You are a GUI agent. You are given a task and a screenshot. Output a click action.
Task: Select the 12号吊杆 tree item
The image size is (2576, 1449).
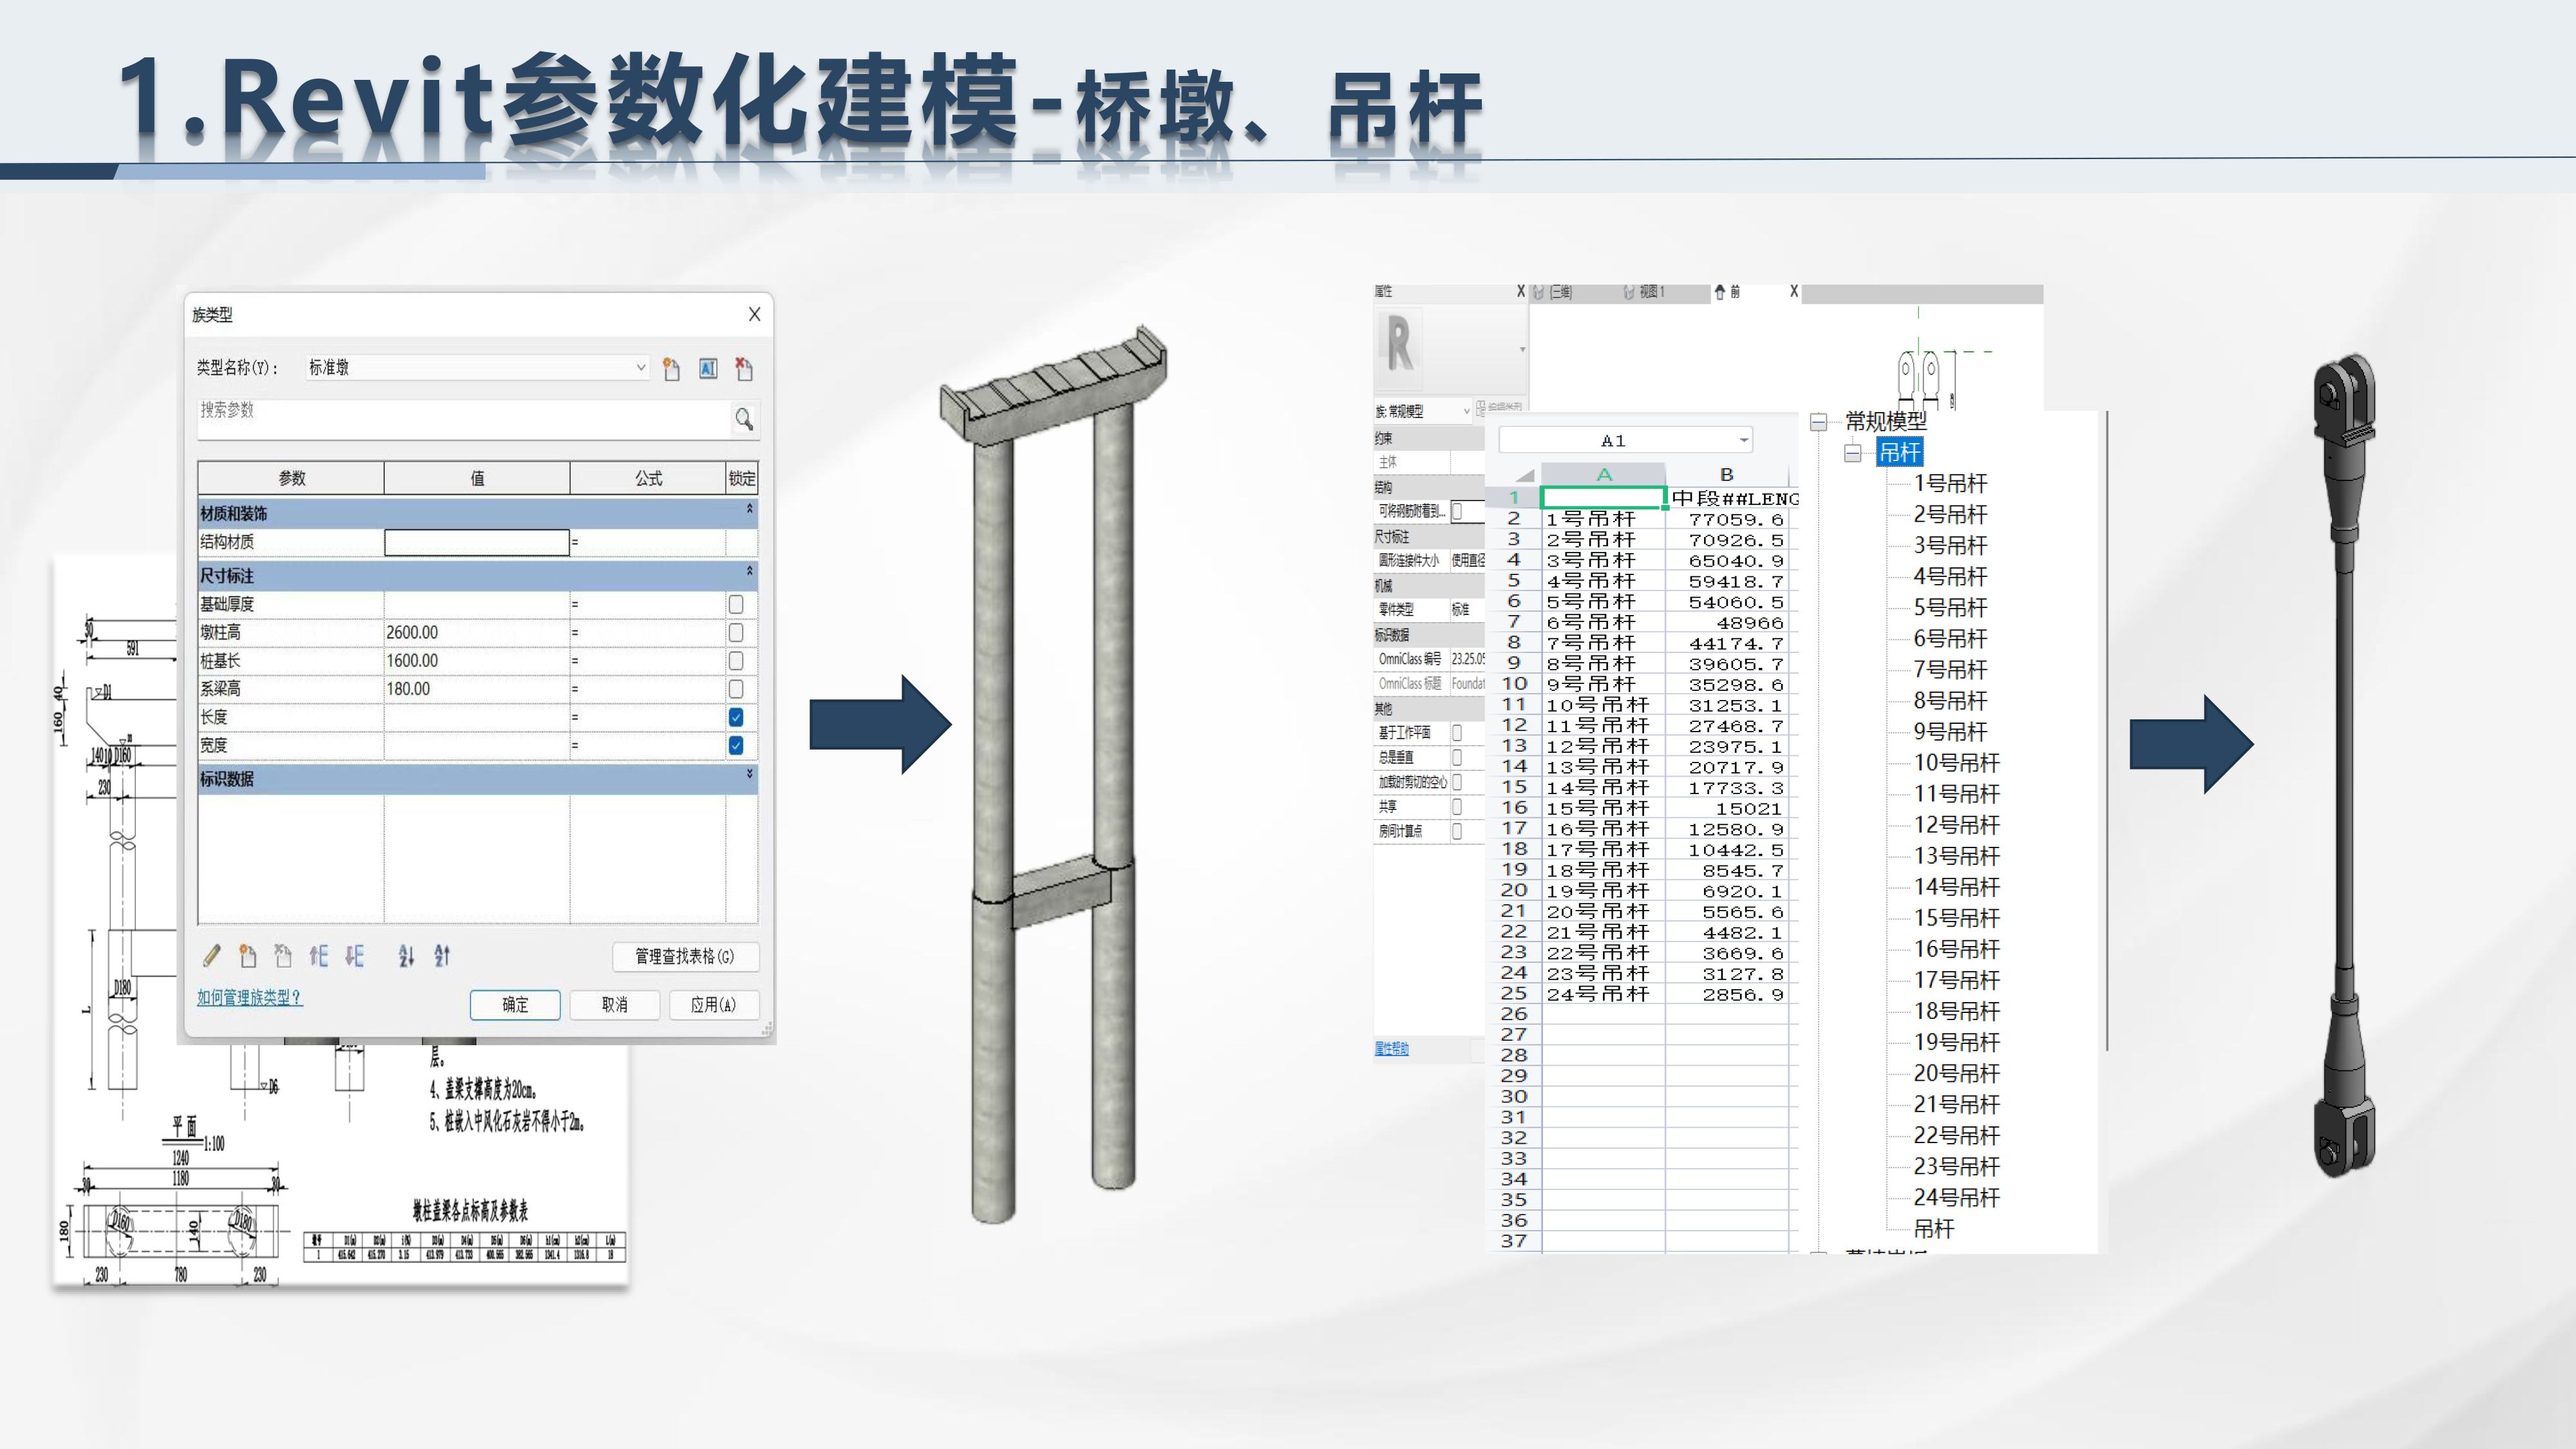[1956, 825]
